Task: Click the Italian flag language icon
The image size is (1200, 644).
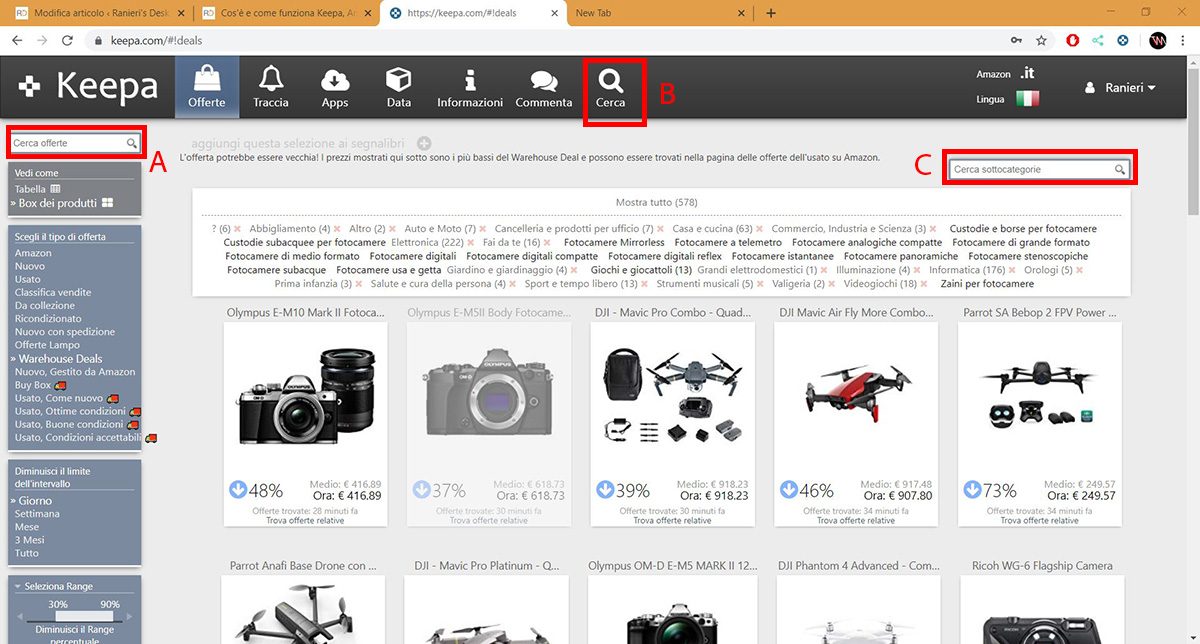Action: click(1027, 99)
